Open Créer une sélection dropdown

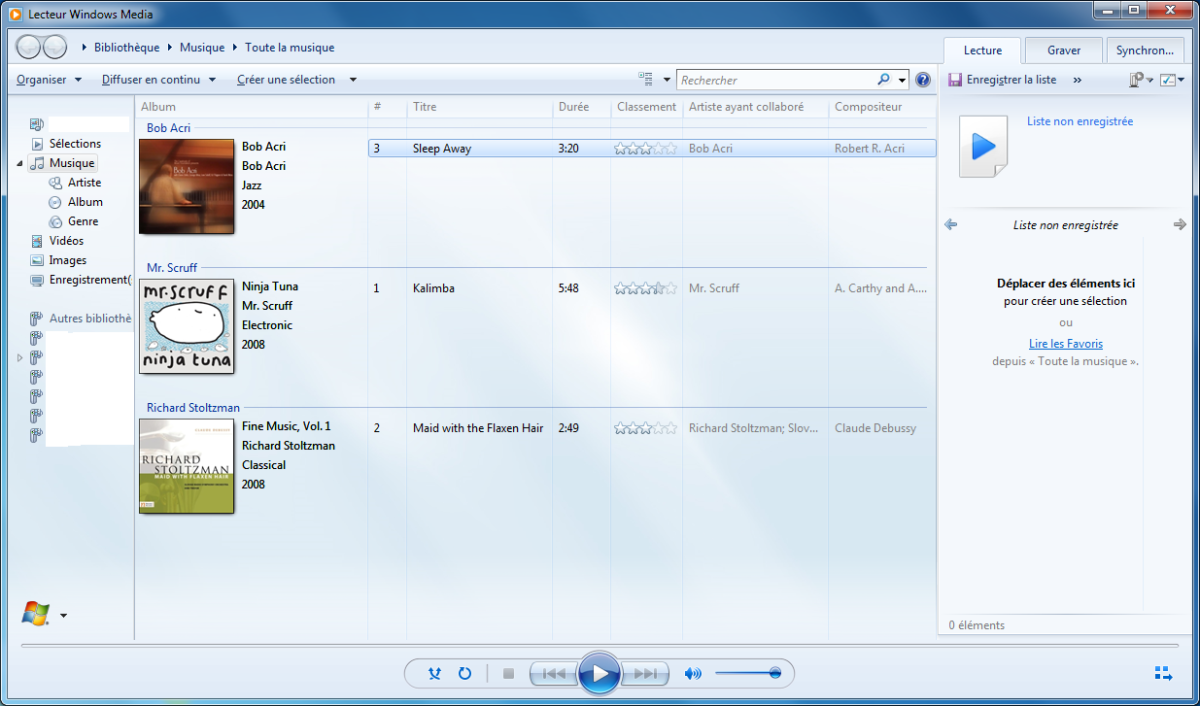[297, 80]
